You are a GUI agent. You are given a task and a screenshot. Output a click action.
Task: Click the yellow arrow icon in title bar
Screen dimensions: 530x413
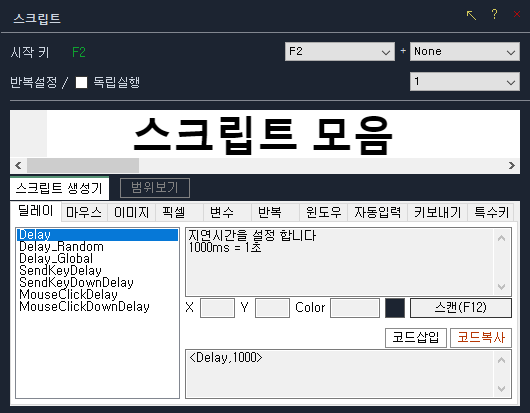(x=471, y=15)
